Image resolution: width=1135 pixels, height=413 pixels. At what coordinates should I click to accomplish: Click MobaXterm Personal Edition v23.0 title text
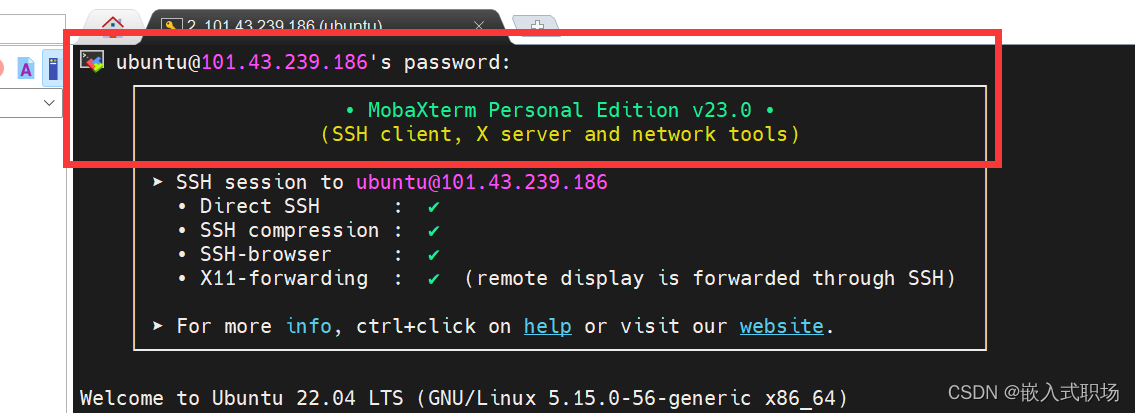coord(560,111)
